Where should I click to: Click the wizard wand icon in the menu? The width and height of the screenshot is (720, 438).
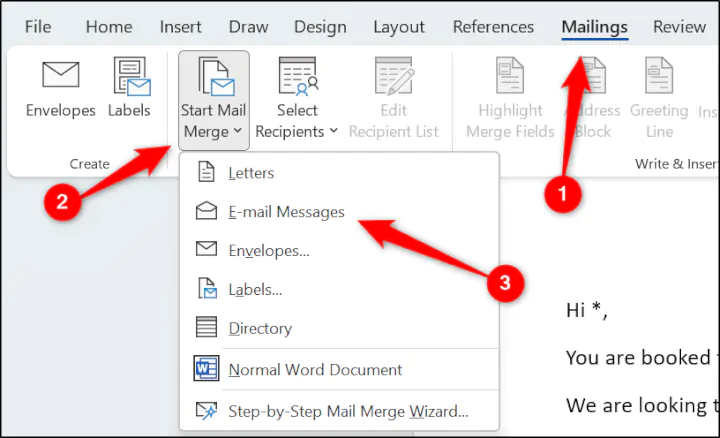pyautogui.click(x=206, y=410)
